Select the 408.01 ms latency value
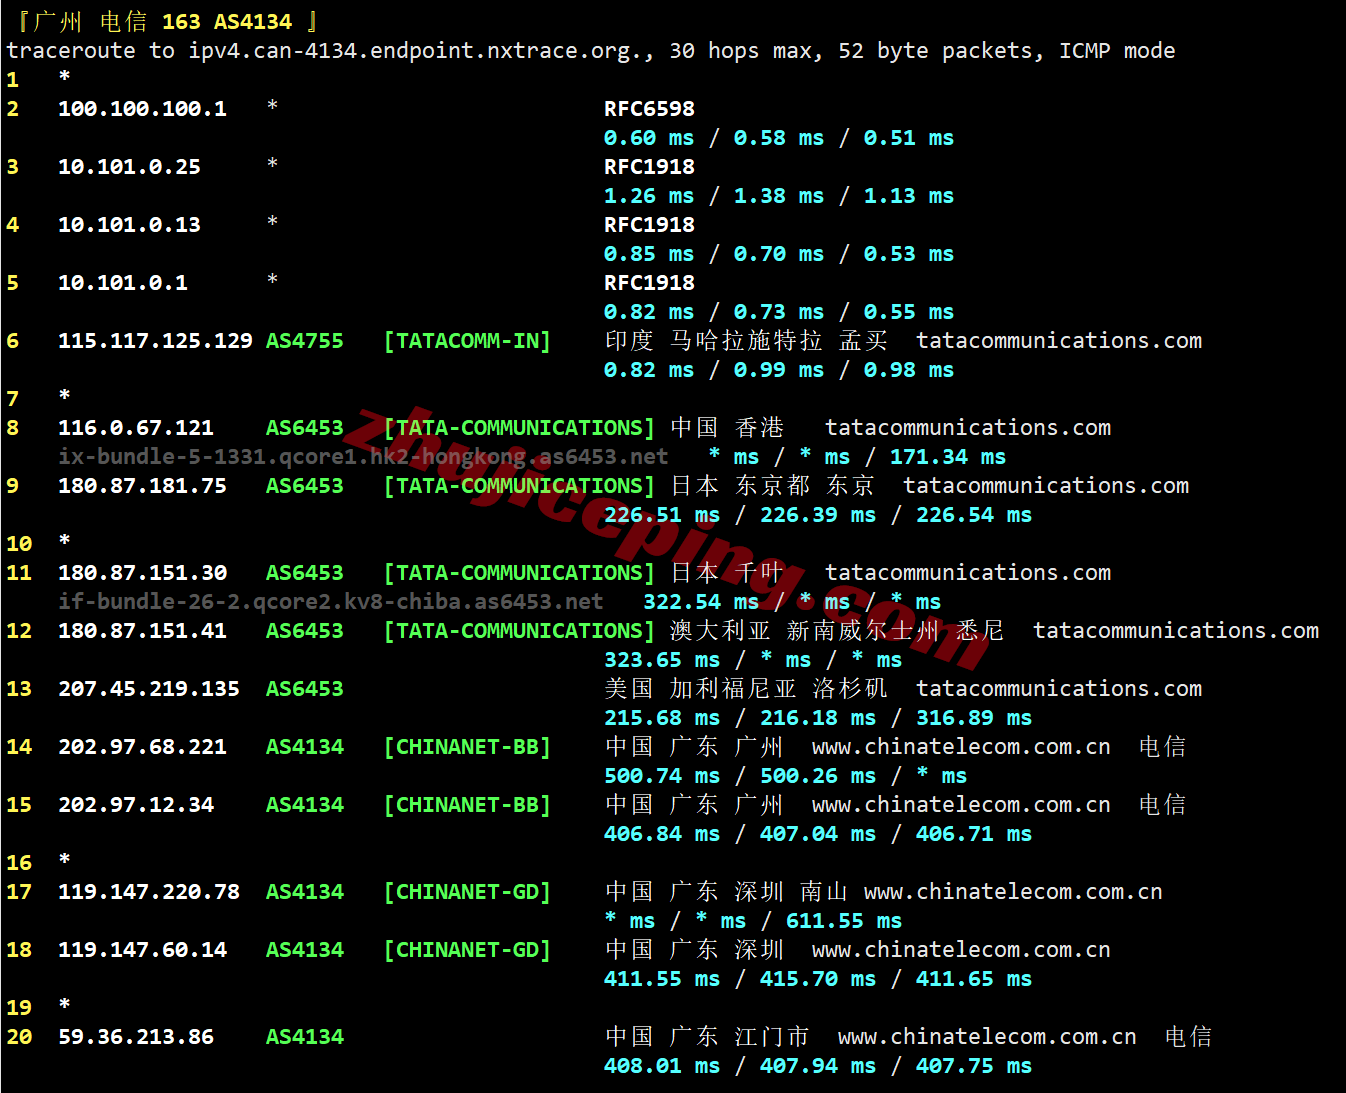This screenshot has width=1346, height=1093. pos(662,1066)
